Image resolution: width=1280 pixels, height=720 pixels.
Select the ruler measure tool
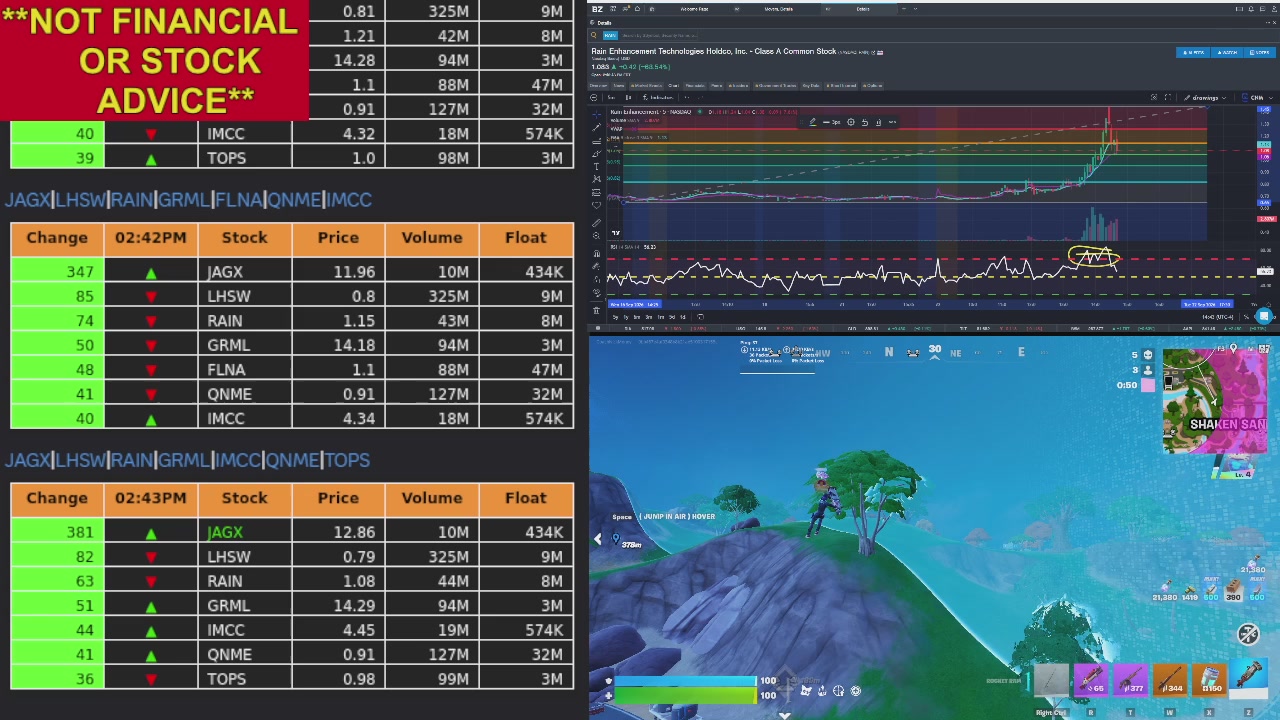[596, 223]
